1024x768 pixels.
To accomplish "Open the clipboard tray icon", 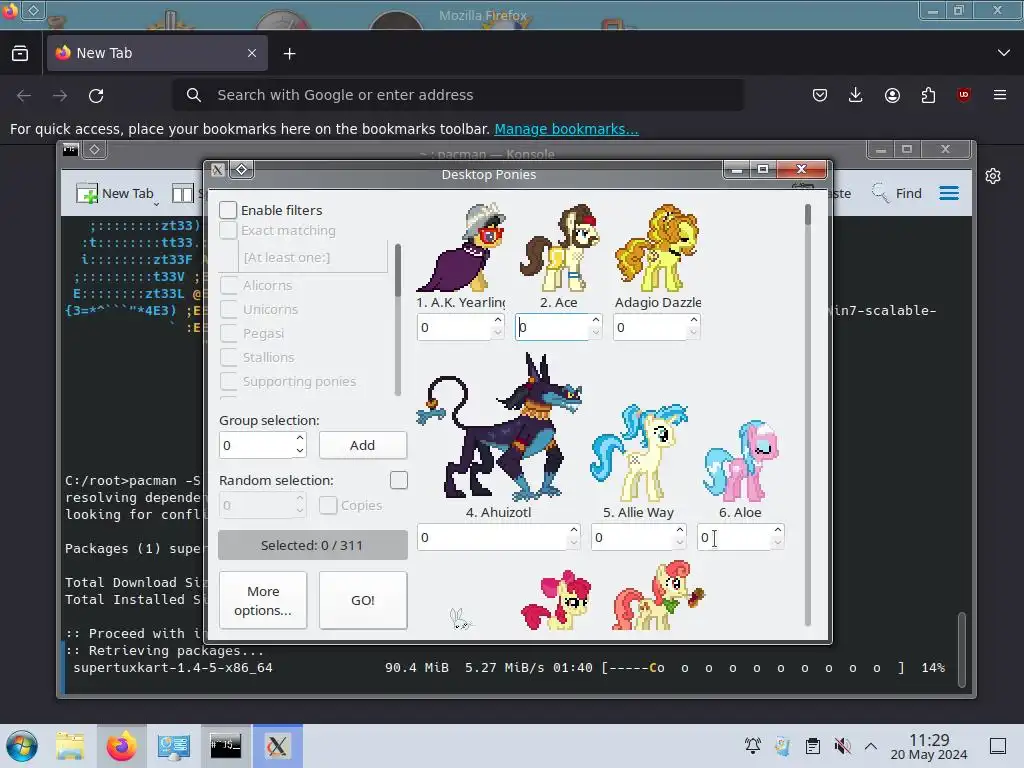I will [812, 745].
